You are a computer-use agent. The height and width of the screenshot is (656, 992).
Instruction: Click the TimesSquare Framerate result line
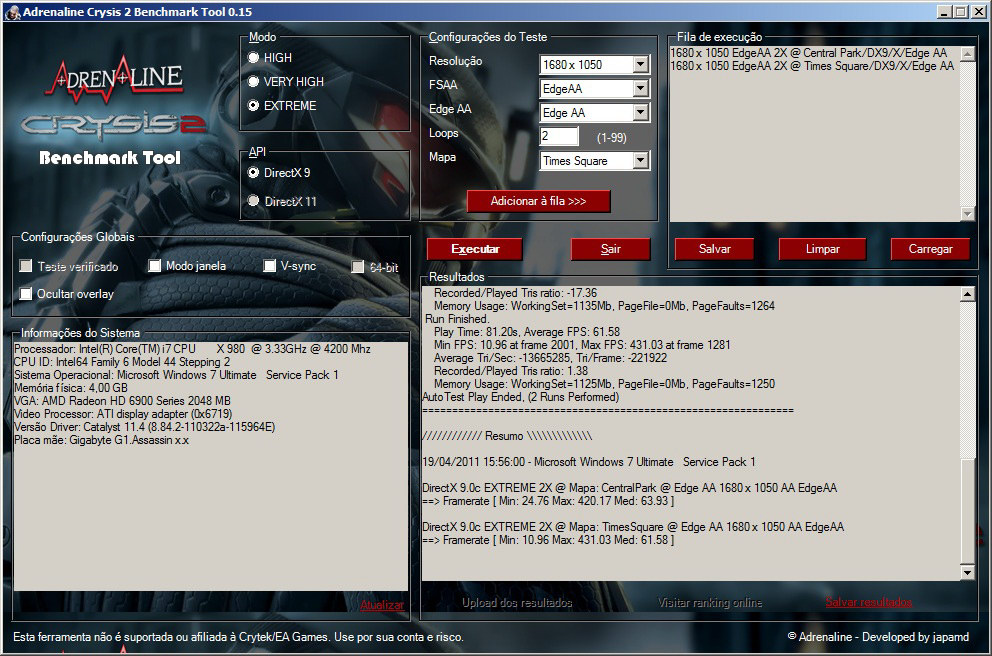[x=548, y=540]
